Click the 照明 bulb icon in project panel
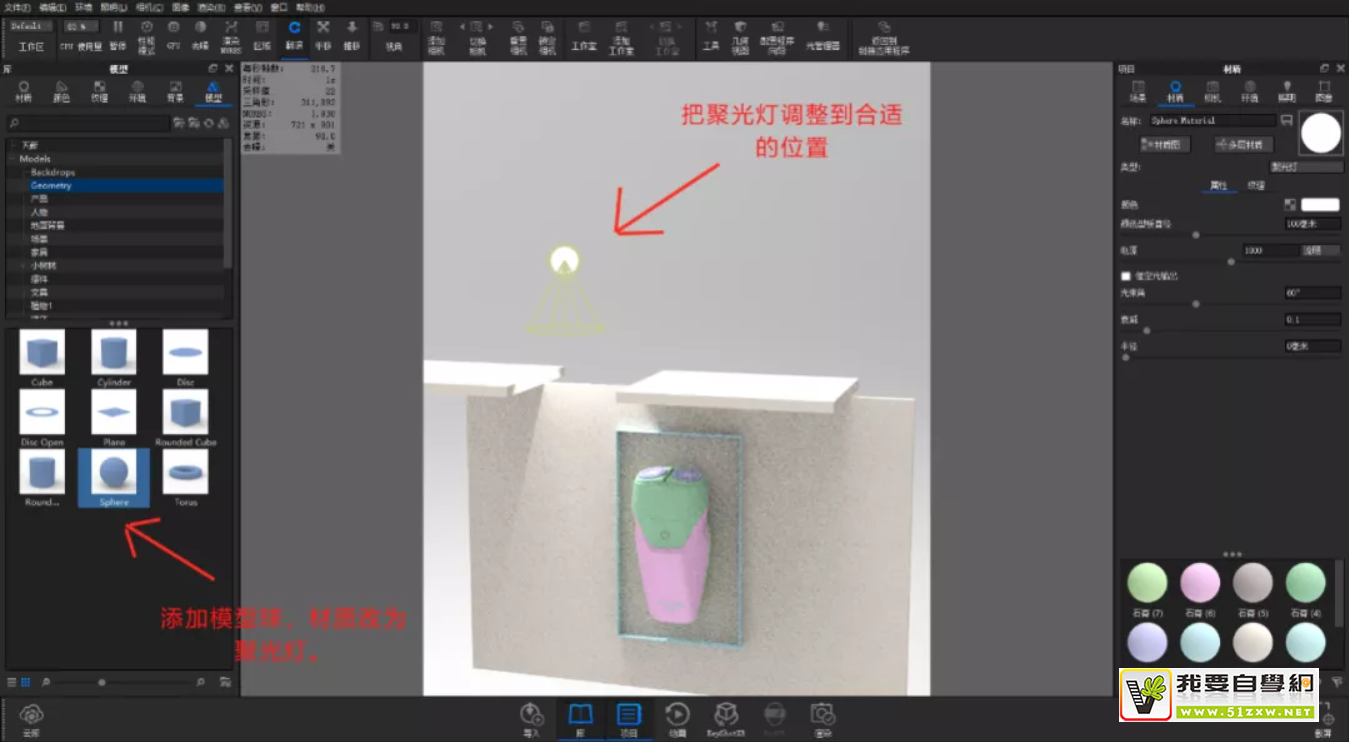The width and height of the screenshot is (1349, 742). pyautogui.click(x=1287, y=90)
